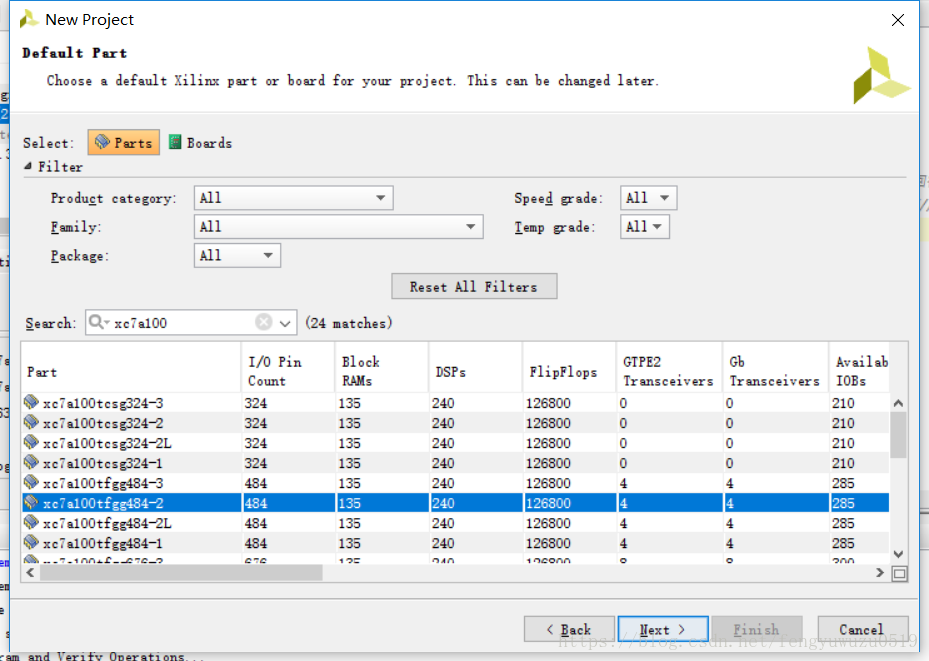
Task: Click chip icon of xc7a100tfgg484-2
Action: pos(31,503)
